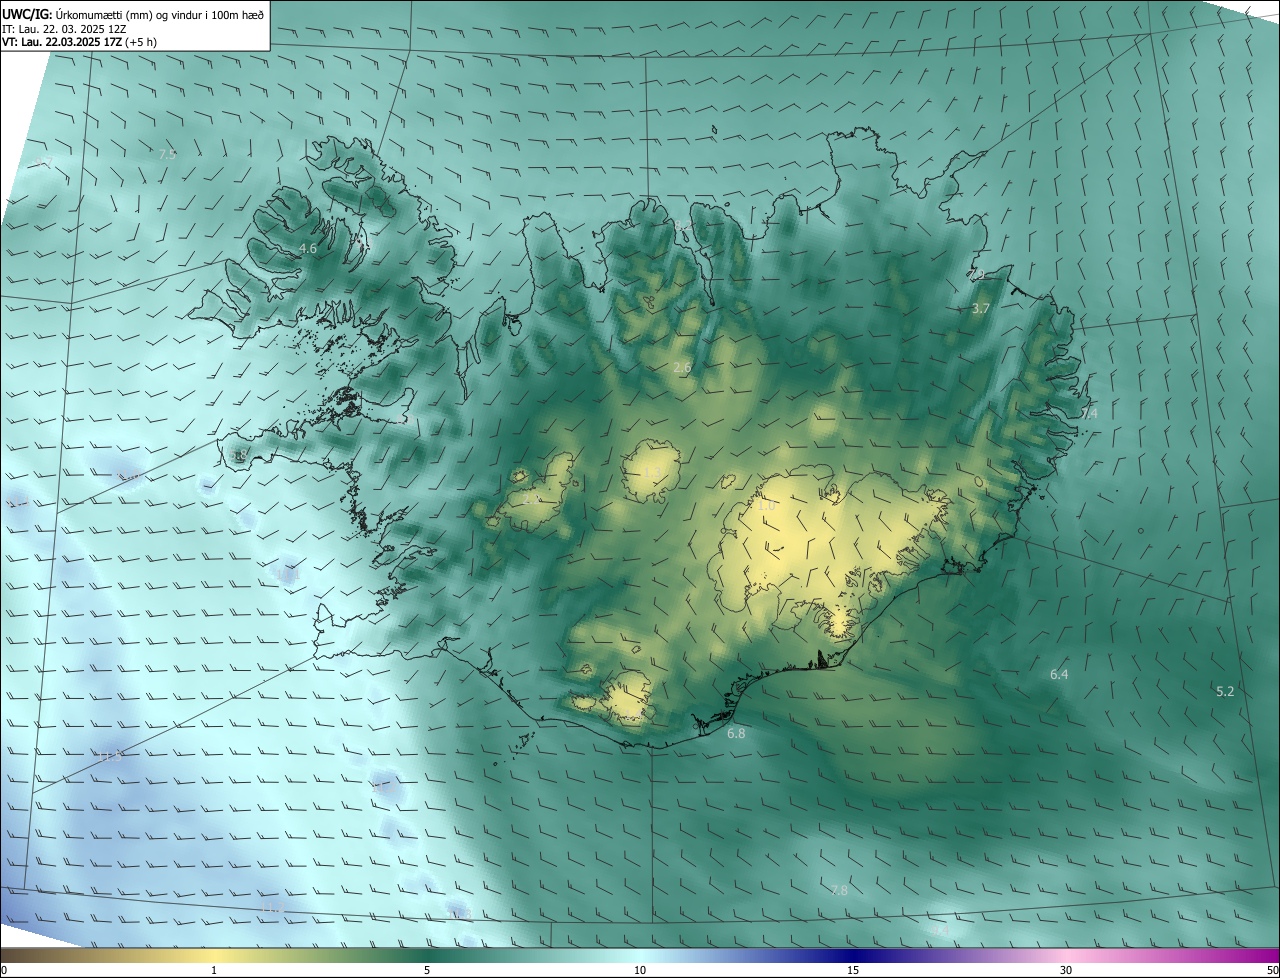Click the color scale's 50 end label
Image resolution: width=1280 pixels, height=978 pixels.
1271,970
